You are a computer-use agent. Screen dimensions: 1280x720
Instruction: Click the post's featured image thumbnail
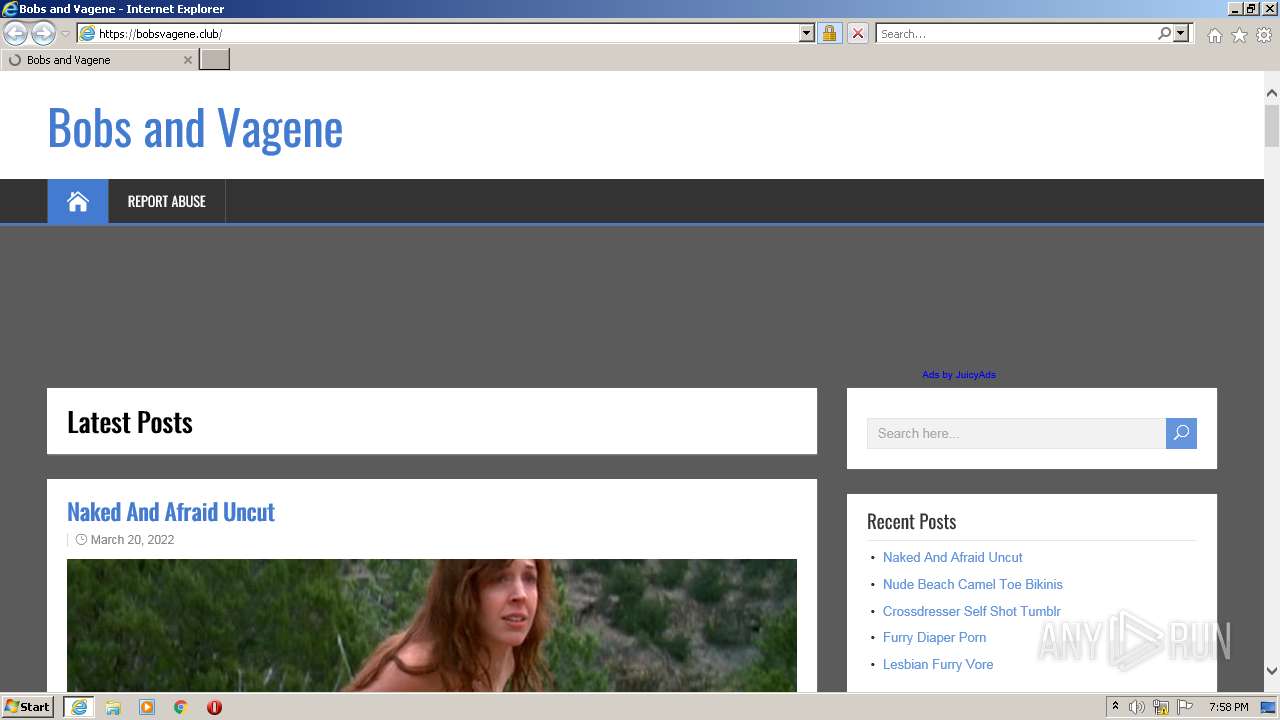[x=432, y=625]
